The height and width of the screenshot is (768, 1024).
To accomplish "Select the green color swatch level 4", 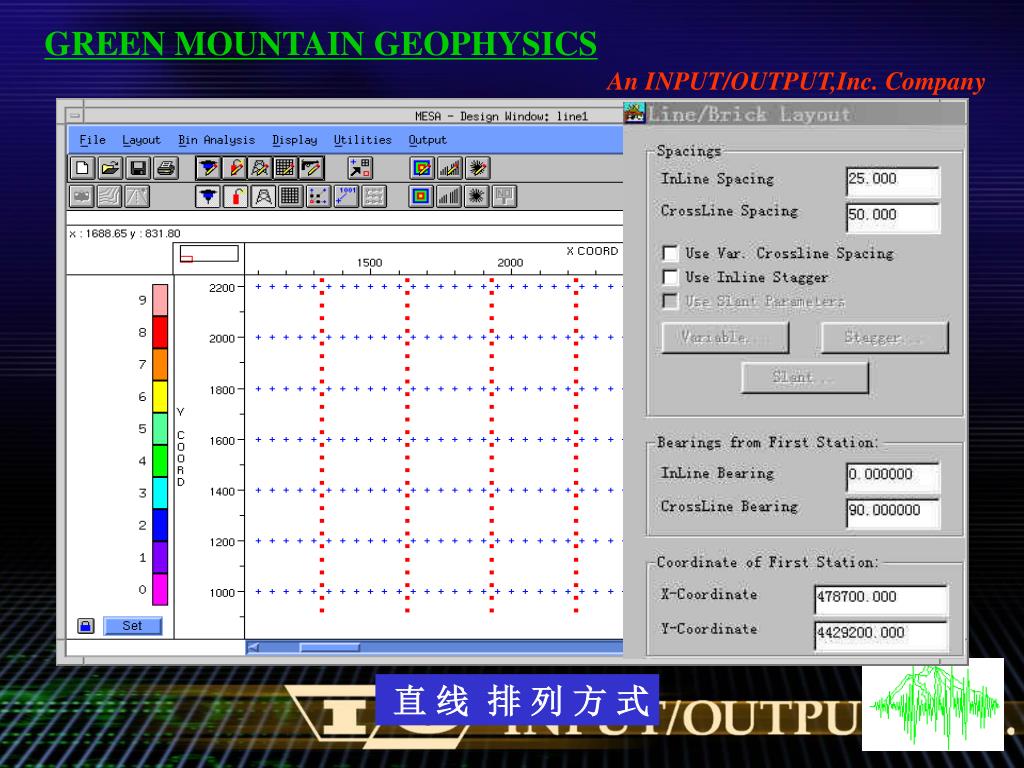I will [x=160, y=461].
